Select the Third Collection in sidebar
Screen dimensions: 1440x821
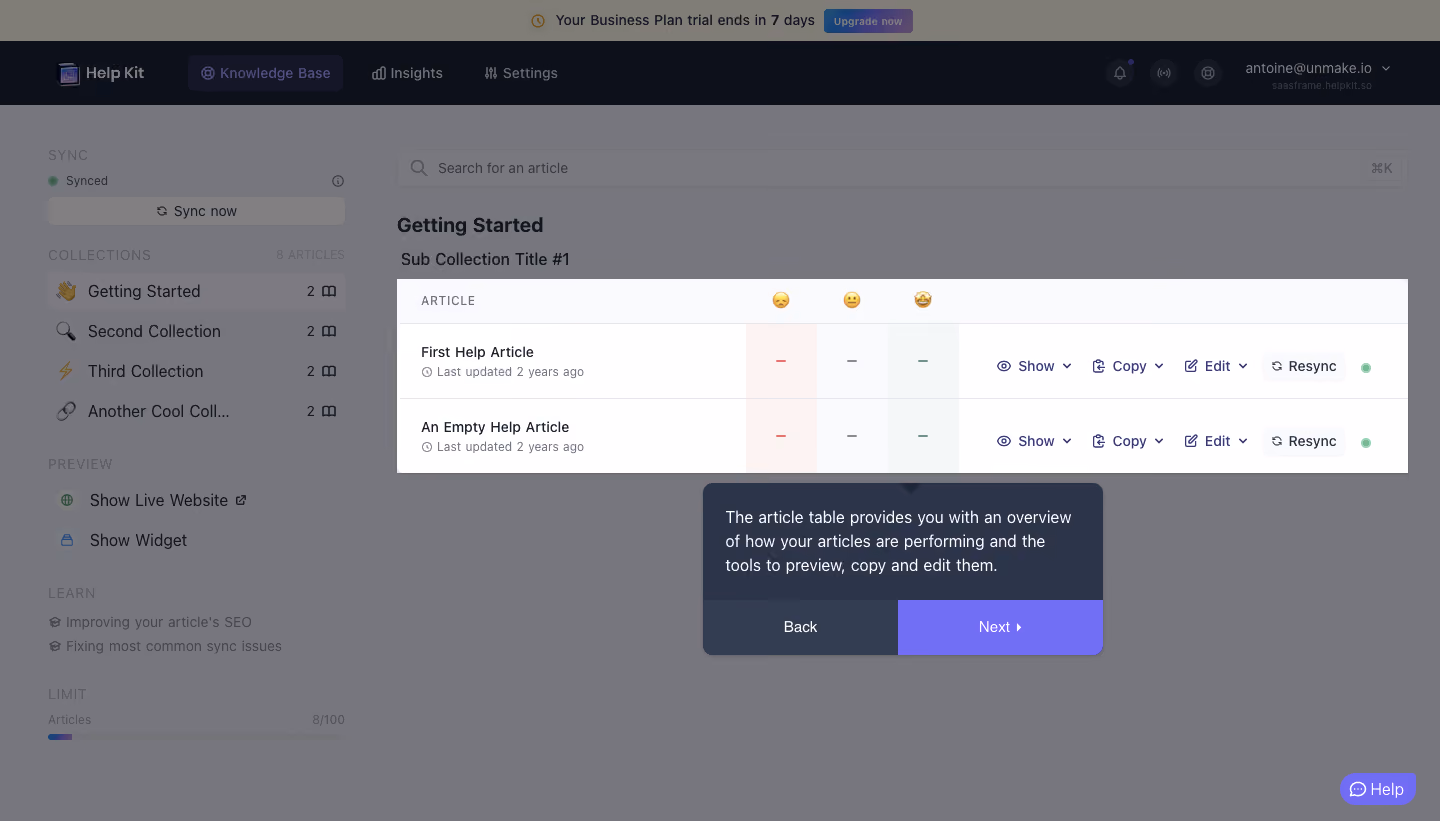click(196, 371)
